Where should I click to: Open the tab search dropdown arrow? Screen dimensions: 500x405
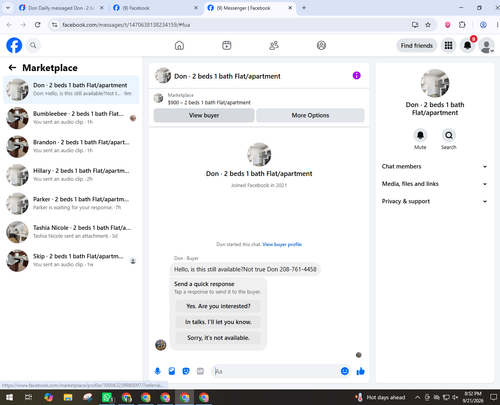coord(8,8)
